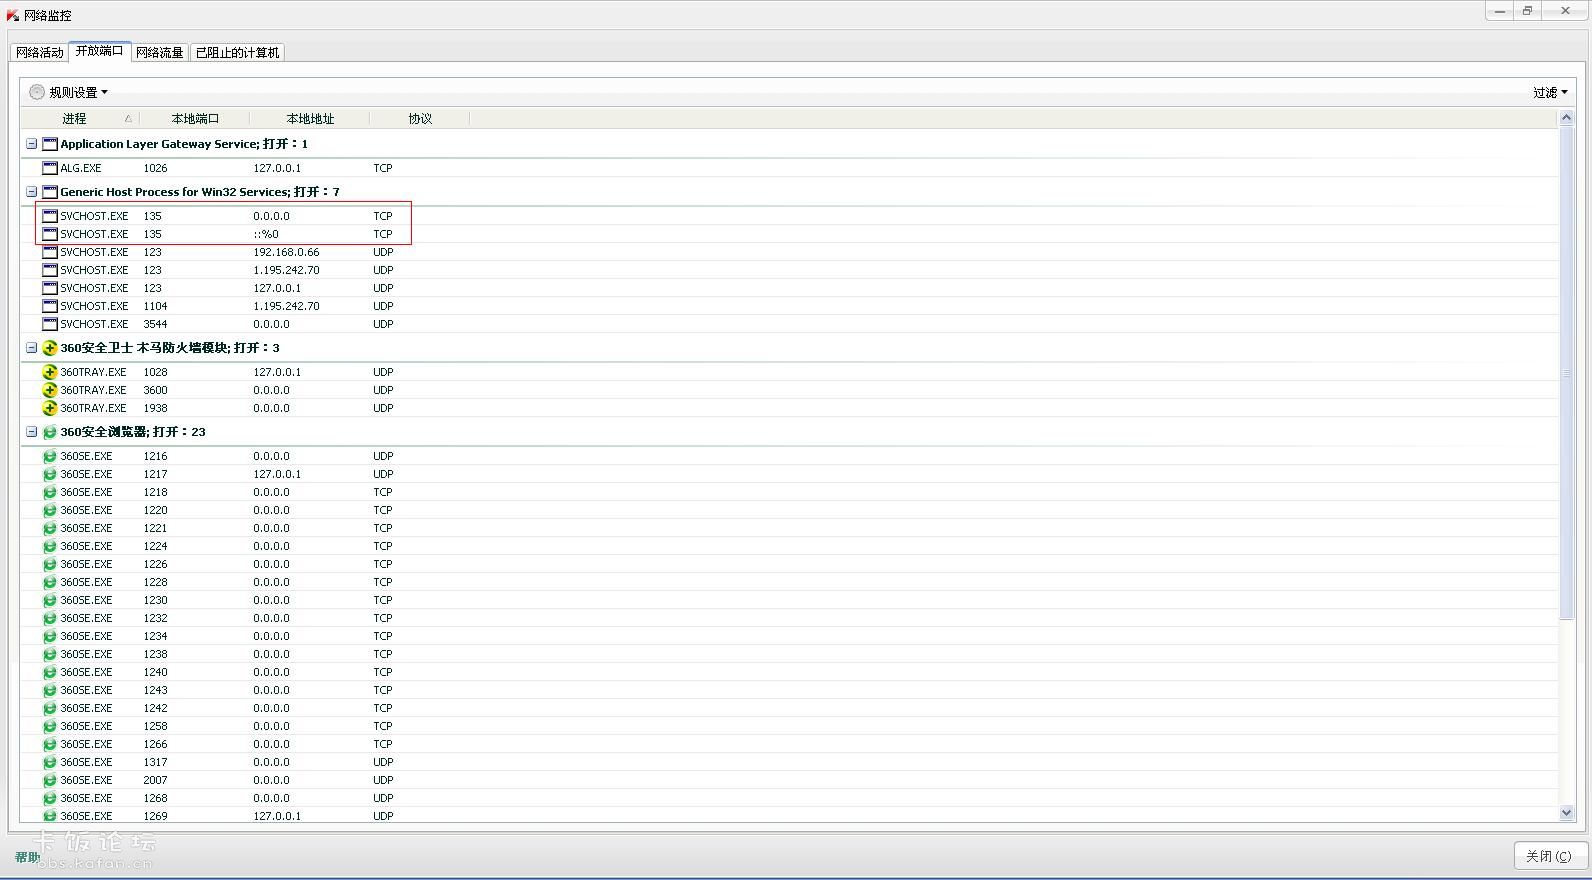Collapse the Generic Host Process group
Image resolution: width=1592 pixels, height=880 pixels.
pos(31,192)
